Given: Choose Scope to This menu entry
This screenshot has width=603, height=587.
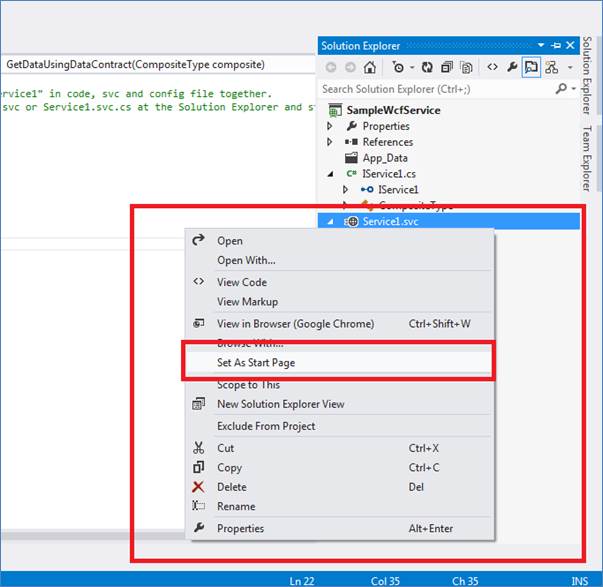Looking at the screenshot, I should pos(341,385).
